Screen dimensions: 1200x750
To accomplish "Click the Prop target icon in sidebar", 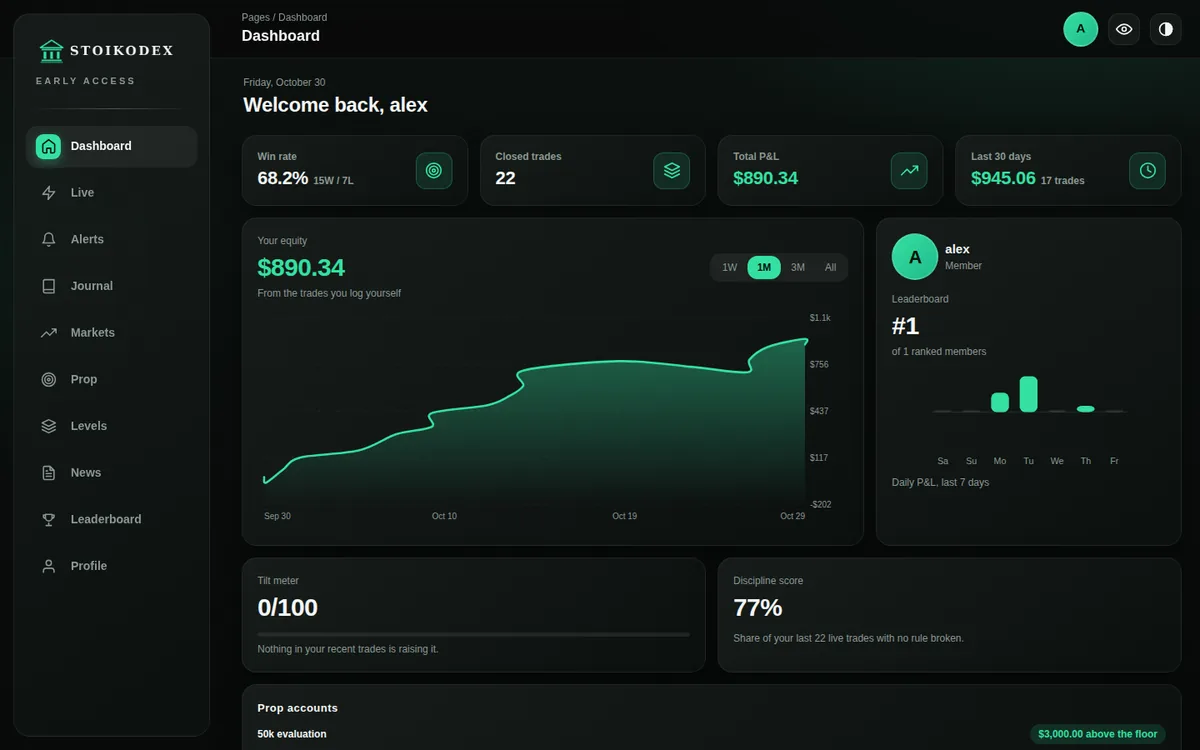I will click(49, 379).
